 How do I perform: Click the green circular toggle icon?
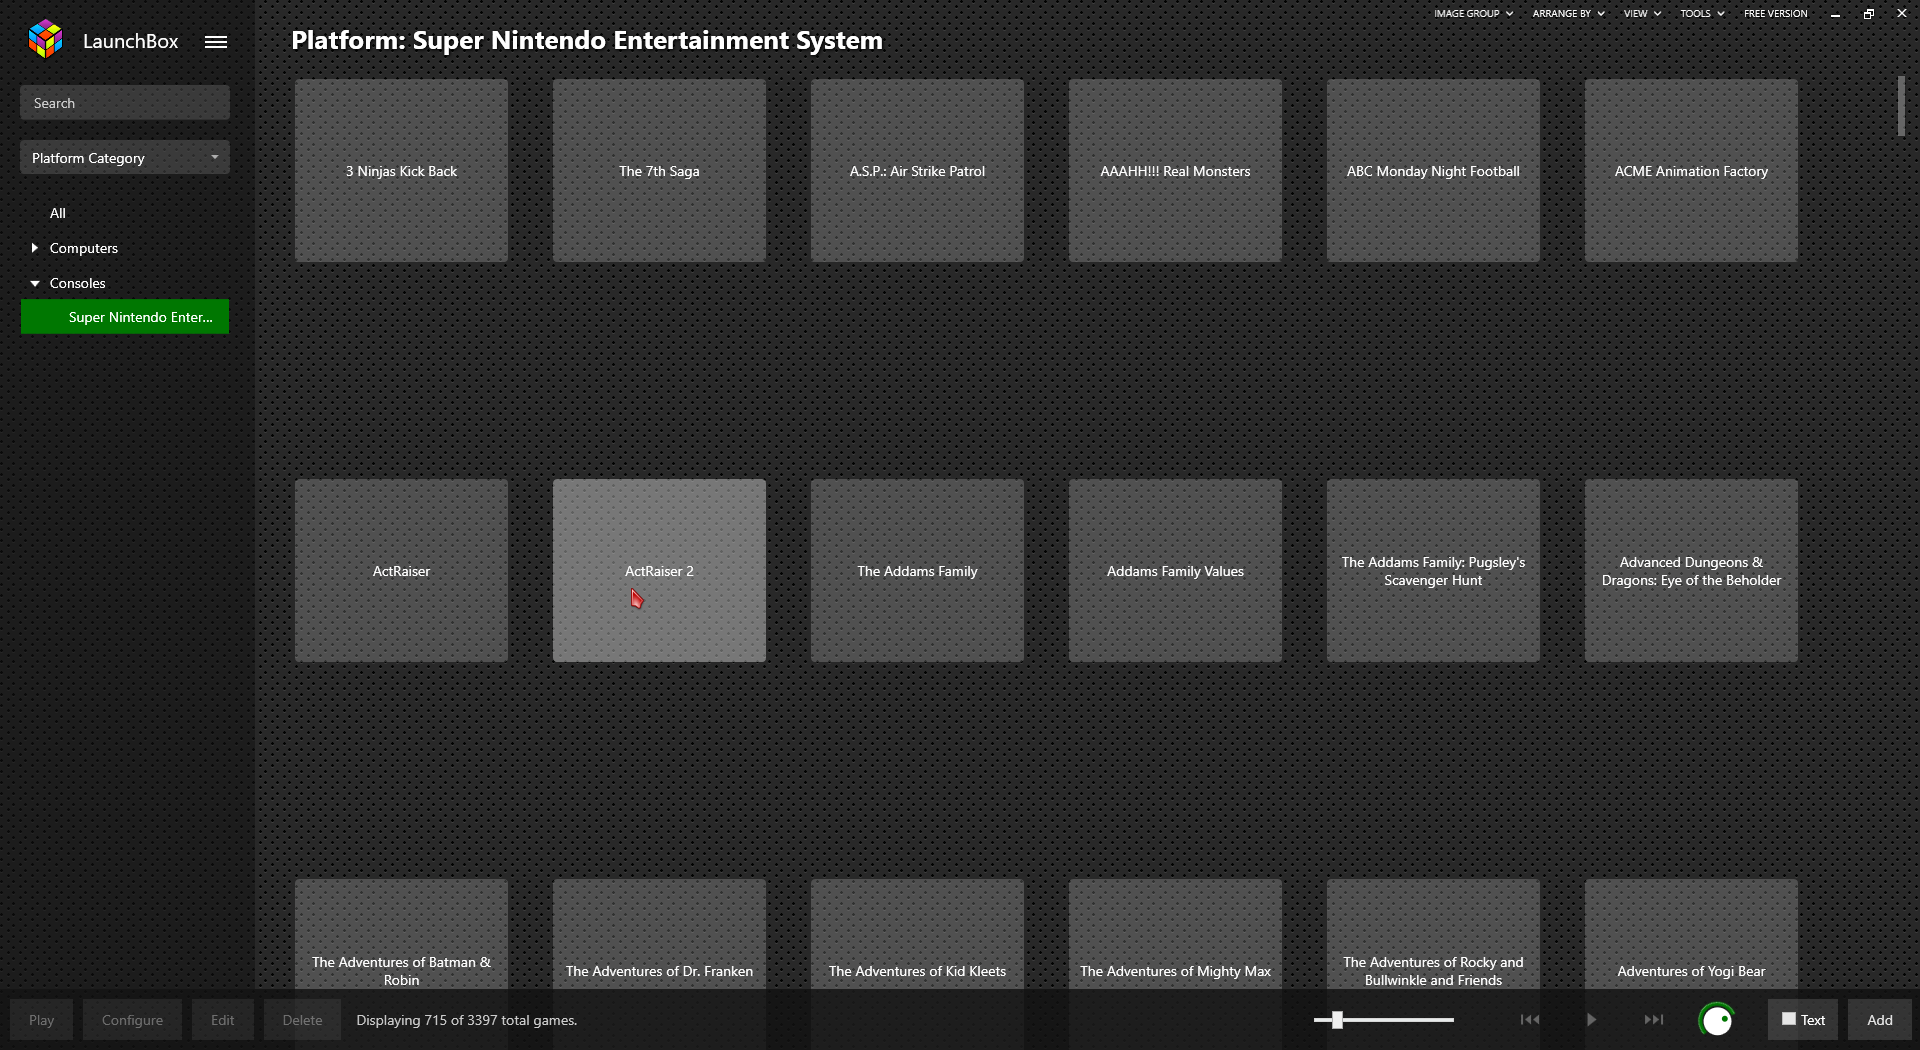coord(1717,1020)
